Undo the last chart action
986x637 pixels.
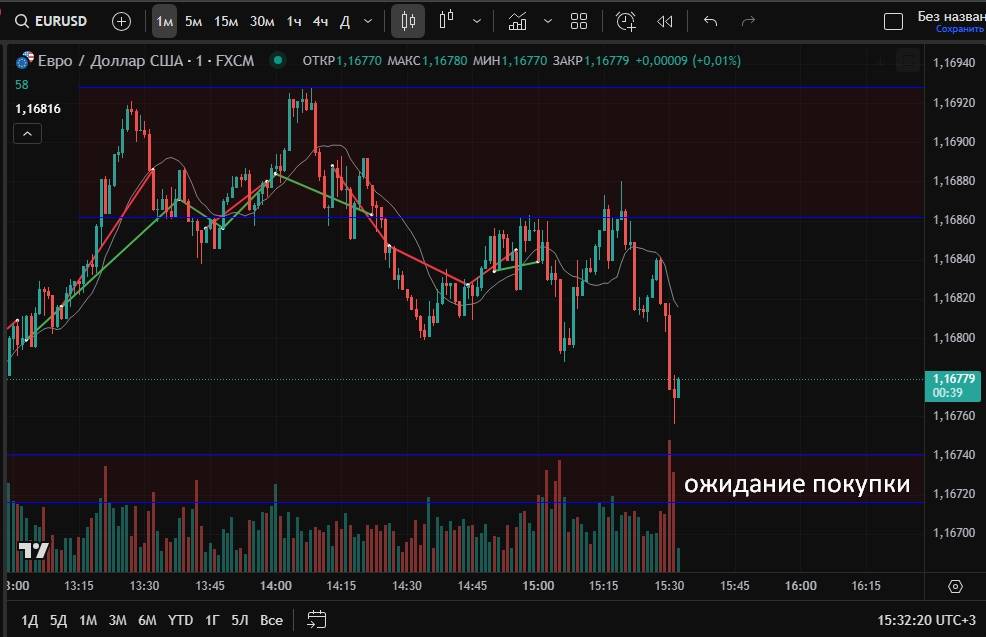click(711, 21)
